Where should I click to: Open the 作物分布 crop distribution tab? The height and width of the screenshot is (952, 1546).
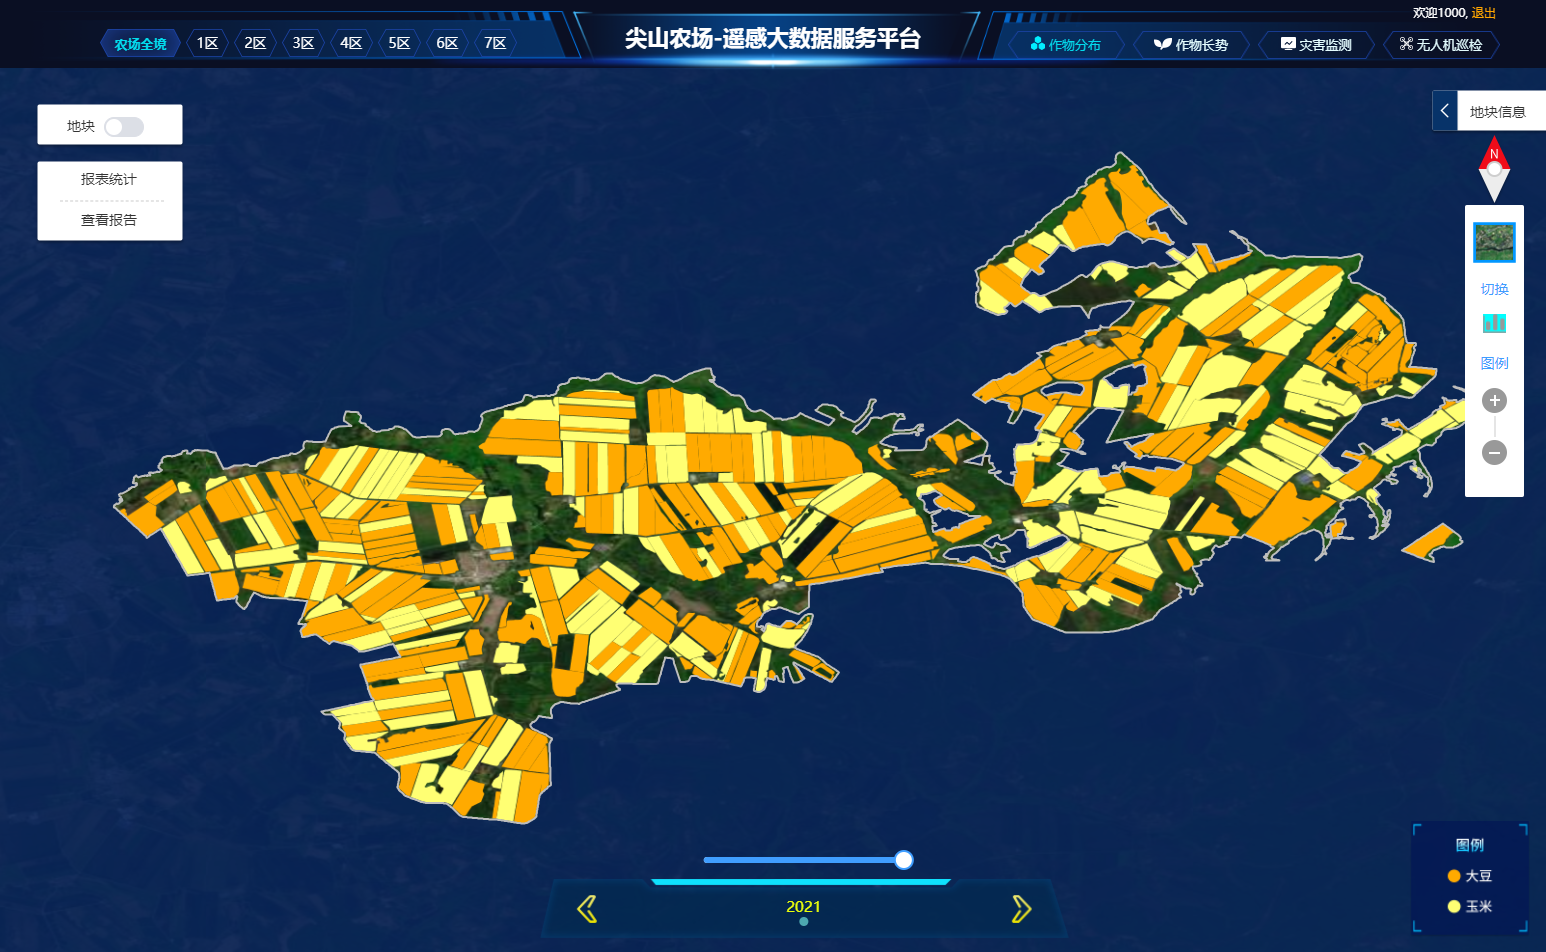[x=1066, y=45]
